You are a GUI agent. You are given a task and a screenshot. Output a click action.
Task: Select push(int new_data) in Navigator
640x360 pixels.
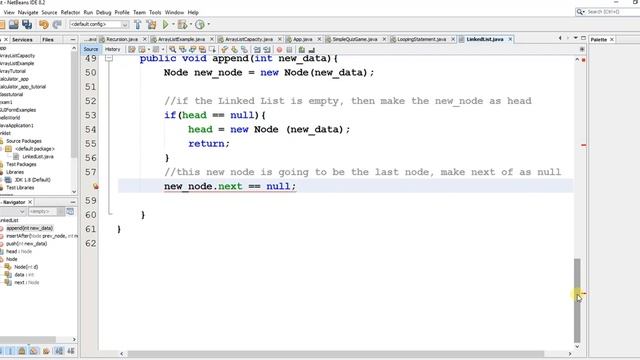point(26,244)
